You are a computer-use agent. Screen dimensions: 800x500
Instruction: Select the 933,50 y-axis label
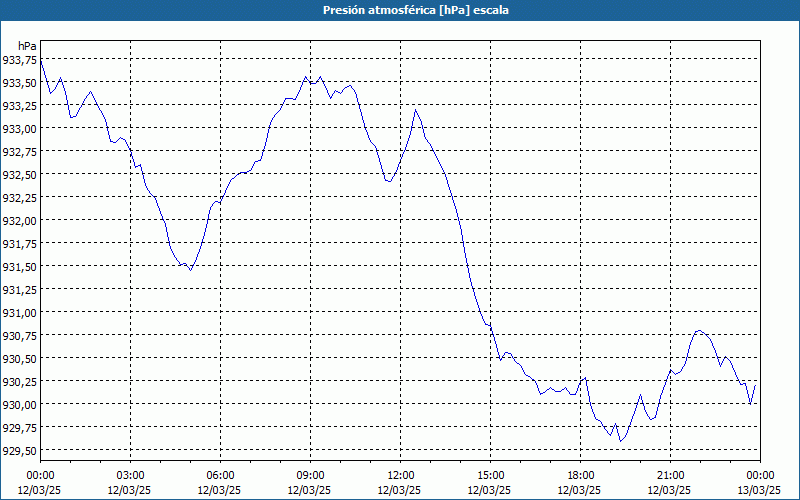[x=19, y=83]
